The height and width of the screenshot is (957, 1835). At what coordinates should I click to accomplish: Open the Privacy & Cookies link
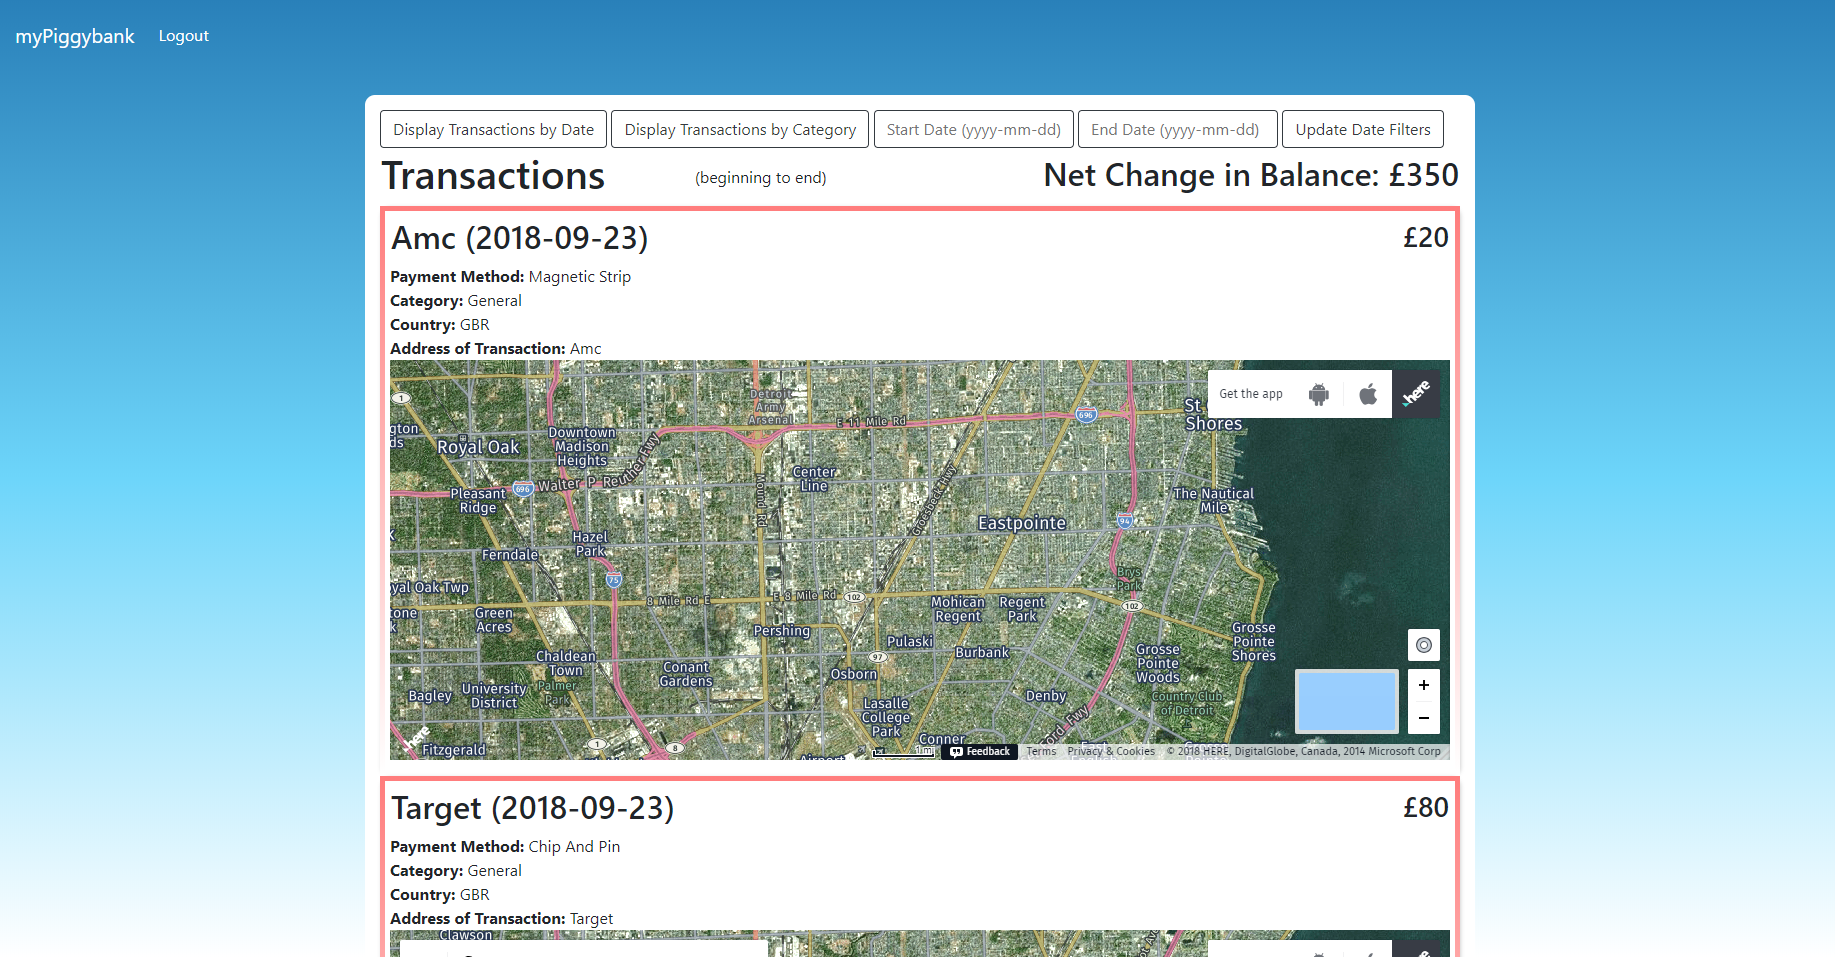[x=1111, y=752]
